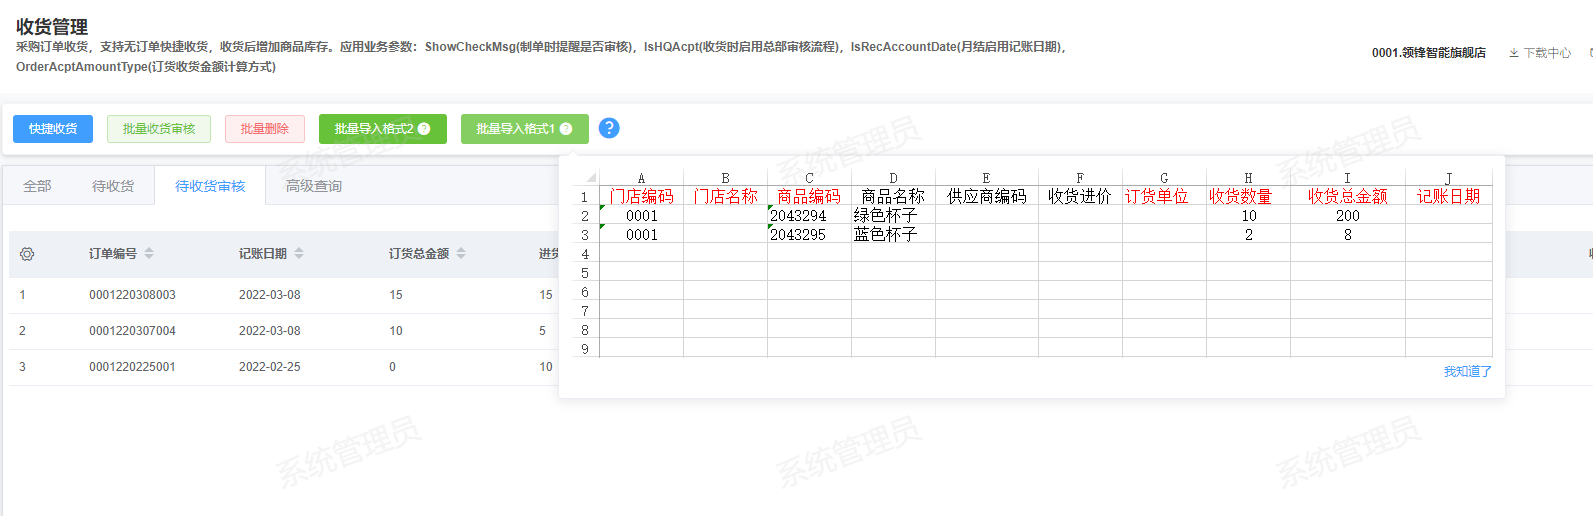Click date 2022-02-25 in row 3
The image size is (1593, 516).
(270, 367)
